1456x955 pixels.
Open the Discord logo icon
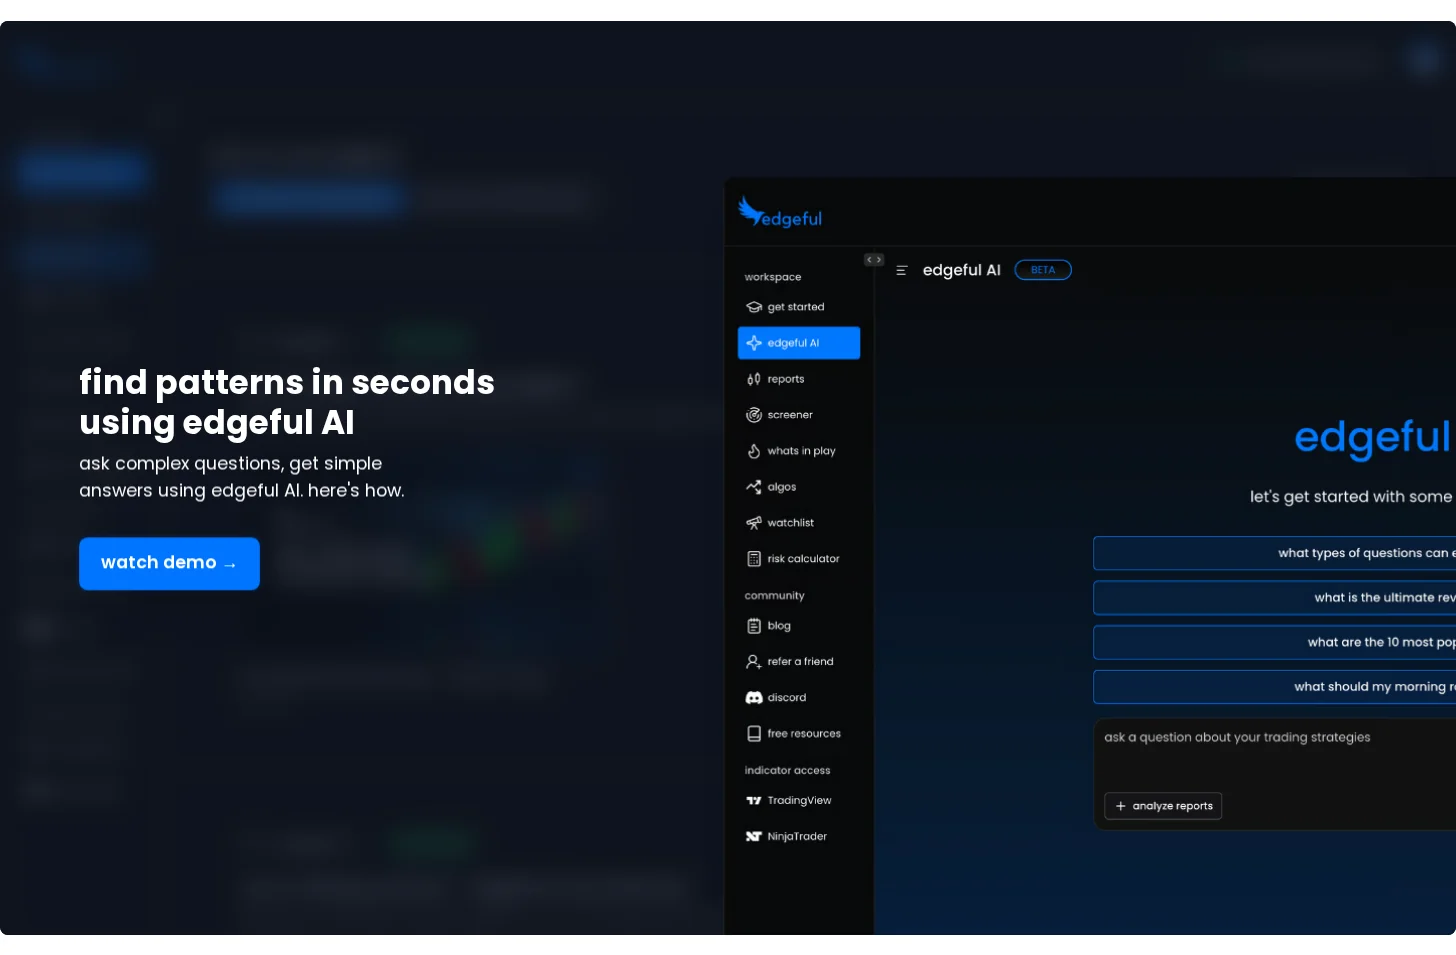(x=754, y=698)
